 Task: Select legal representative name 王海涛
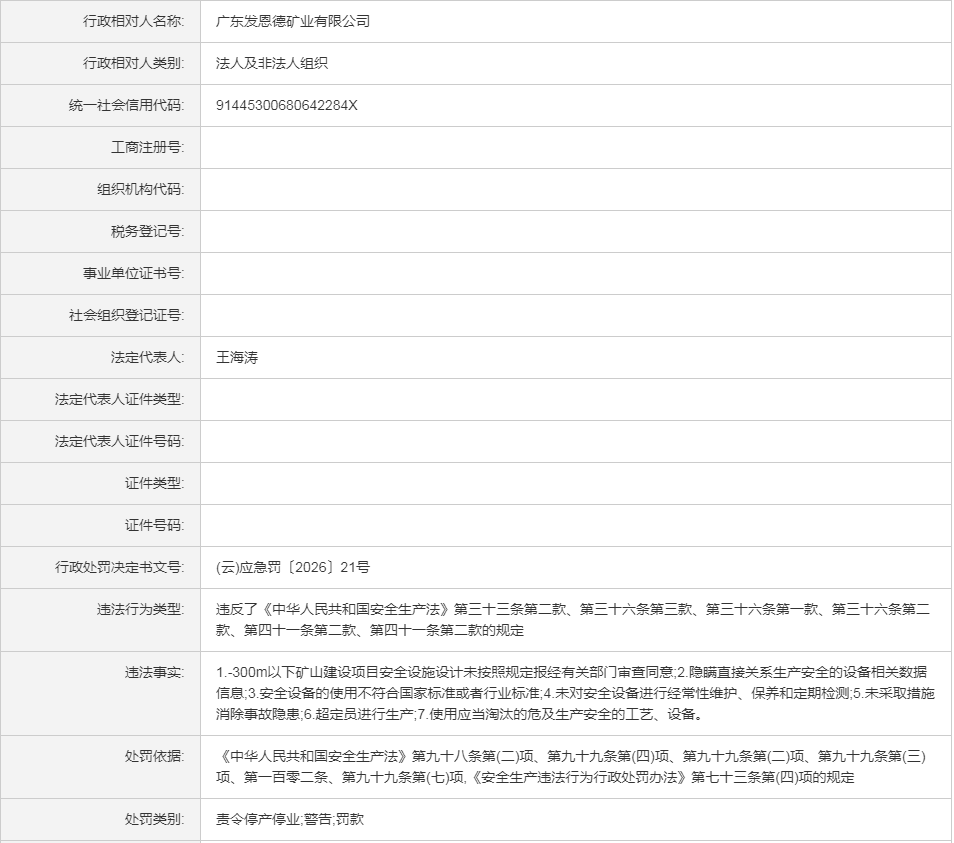[237, 357]
